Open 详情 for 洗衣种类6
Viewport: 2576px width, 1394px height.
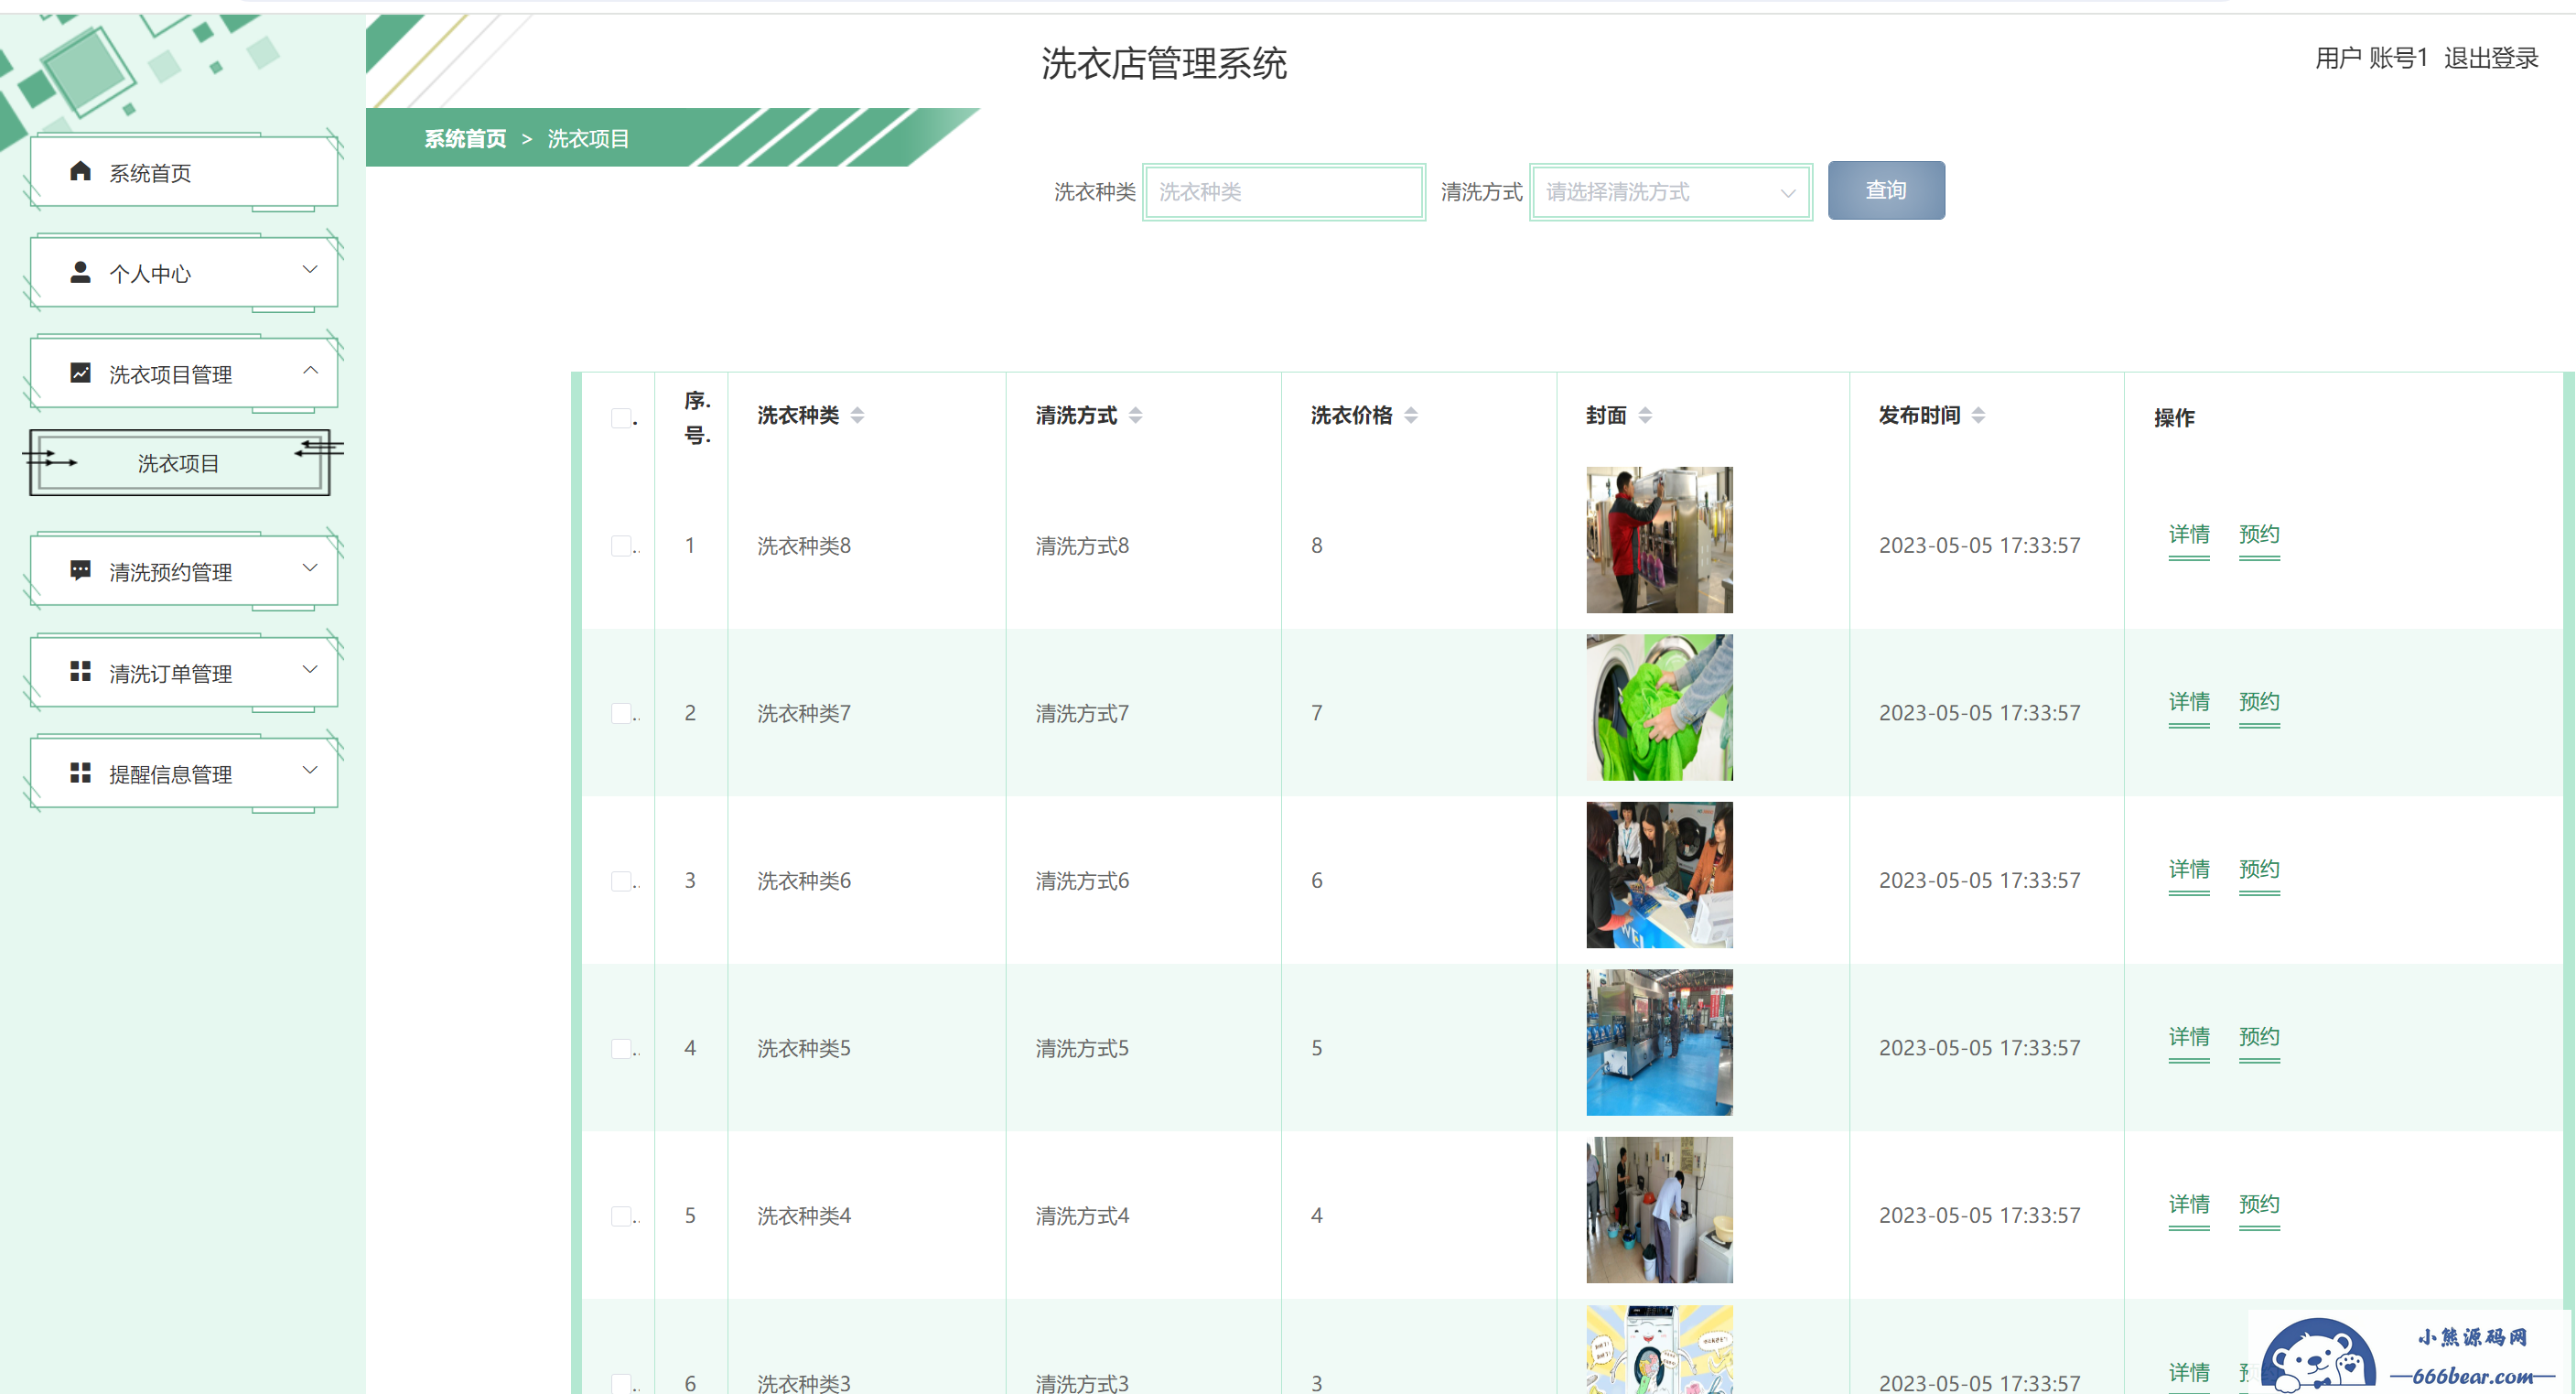[x=2189, y=870]
